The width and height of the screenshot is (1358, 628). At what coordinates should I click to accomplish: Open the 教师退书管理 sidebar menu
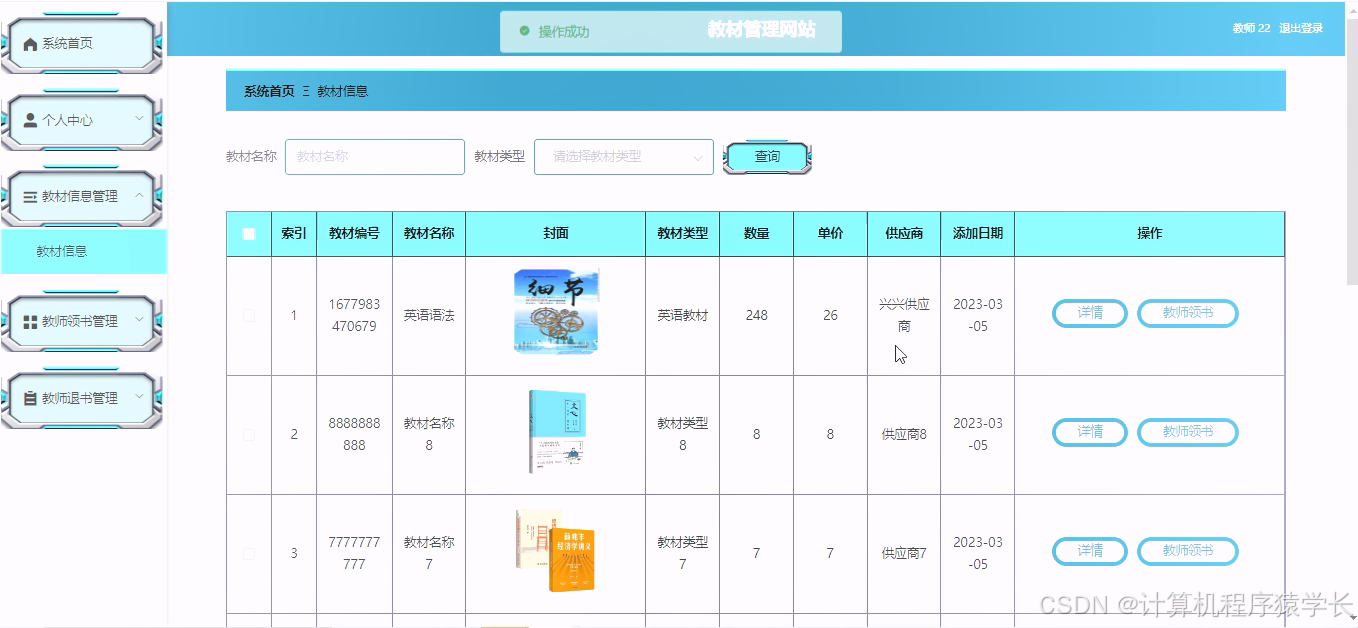[x=81, y=398]
